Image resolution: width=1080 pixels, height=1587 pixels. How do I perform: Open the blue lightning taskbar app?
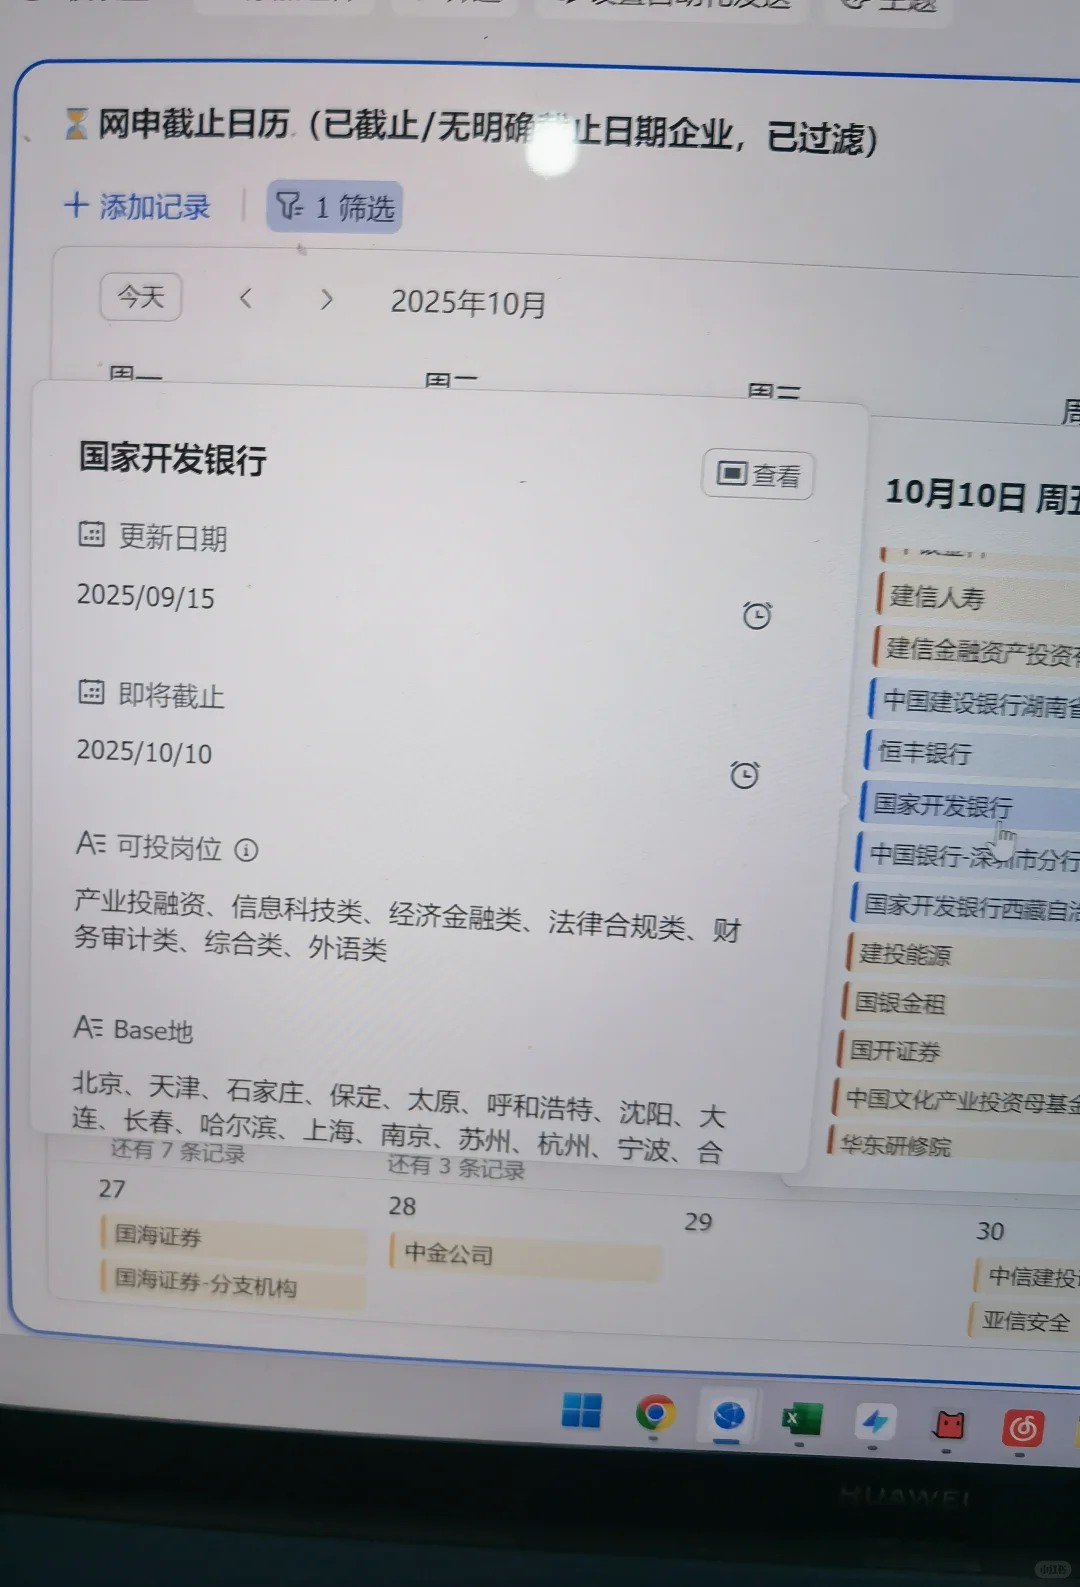(x=875, y=1421)
